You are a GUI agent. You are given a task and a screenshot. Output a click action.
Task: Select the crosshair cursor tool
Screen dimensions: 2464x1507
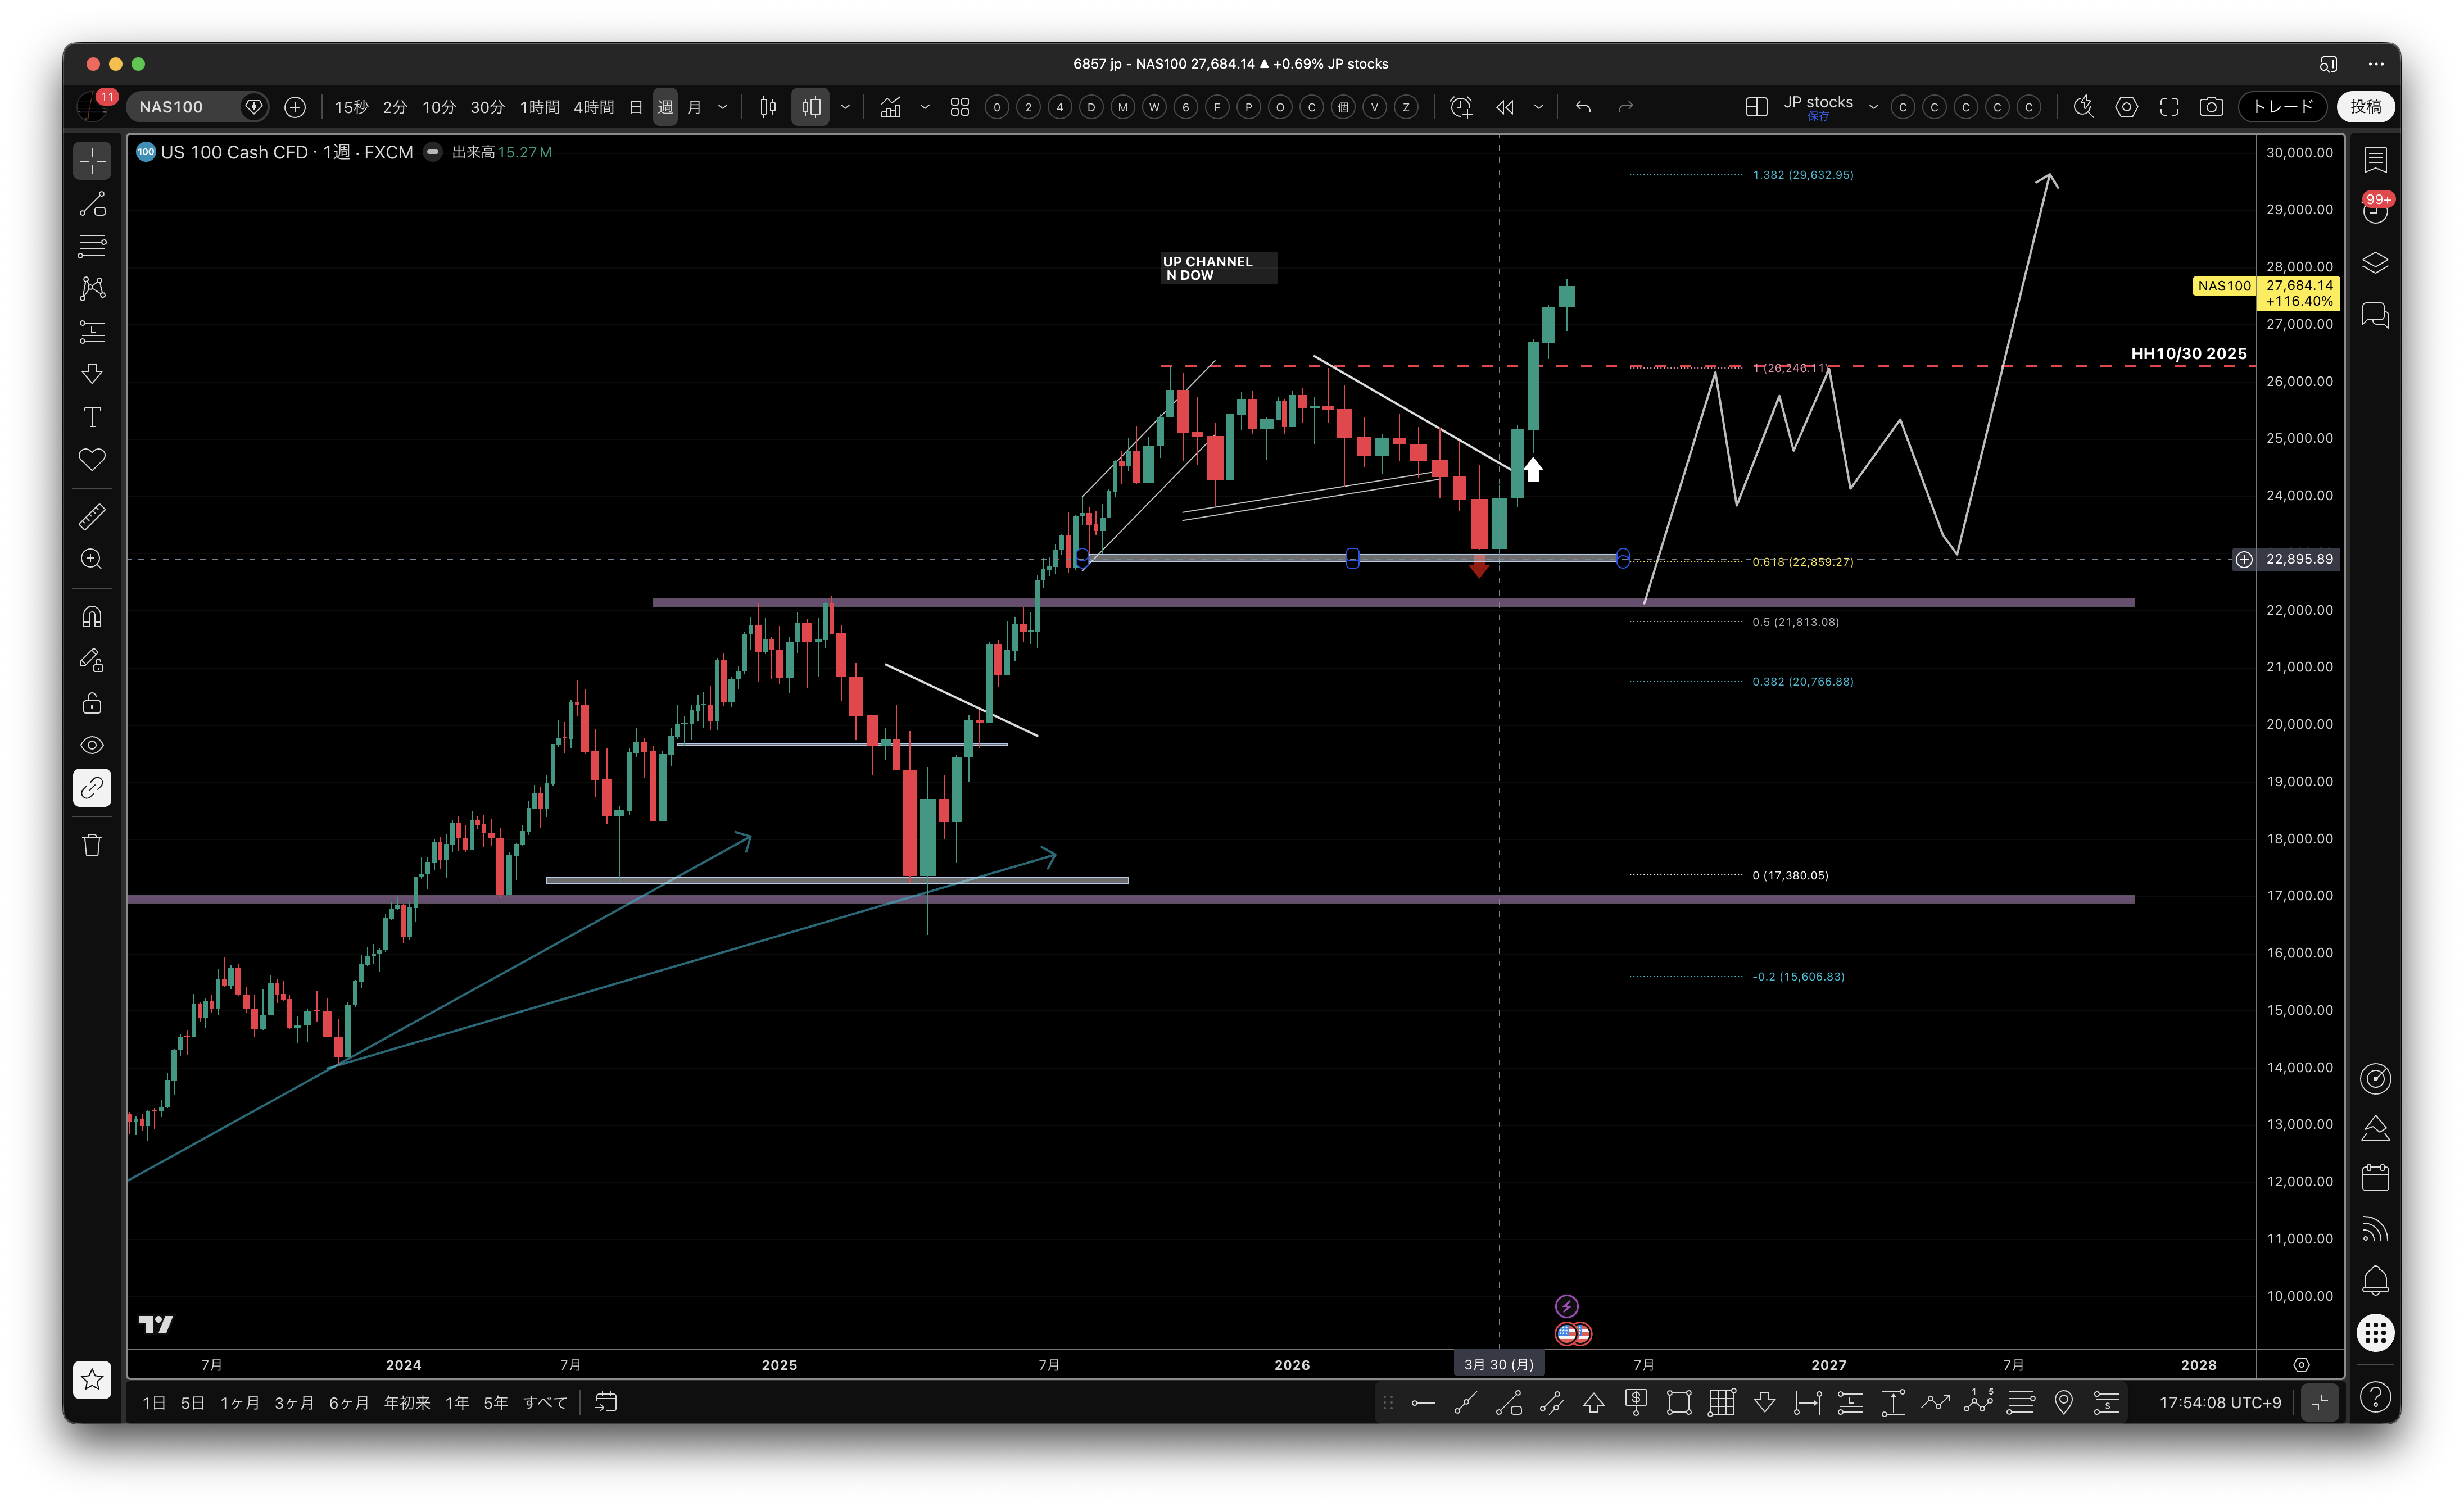[x=92, y=161]
